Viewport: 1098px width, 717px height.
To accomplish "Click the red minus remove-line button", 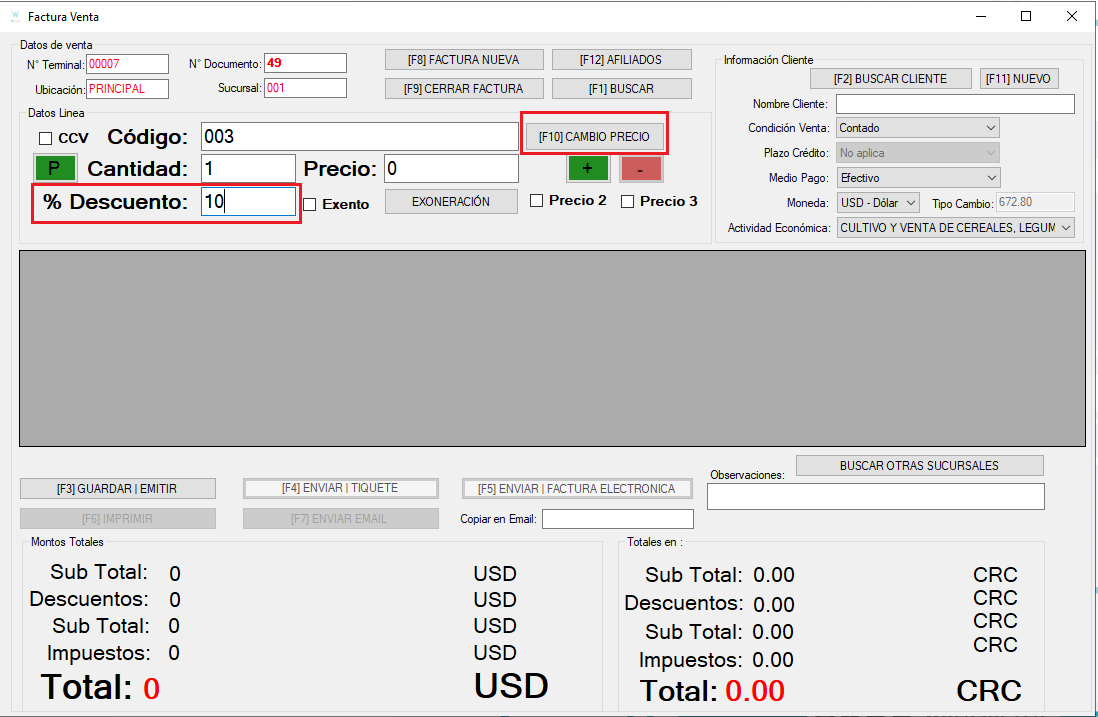I will coord(640,169).
